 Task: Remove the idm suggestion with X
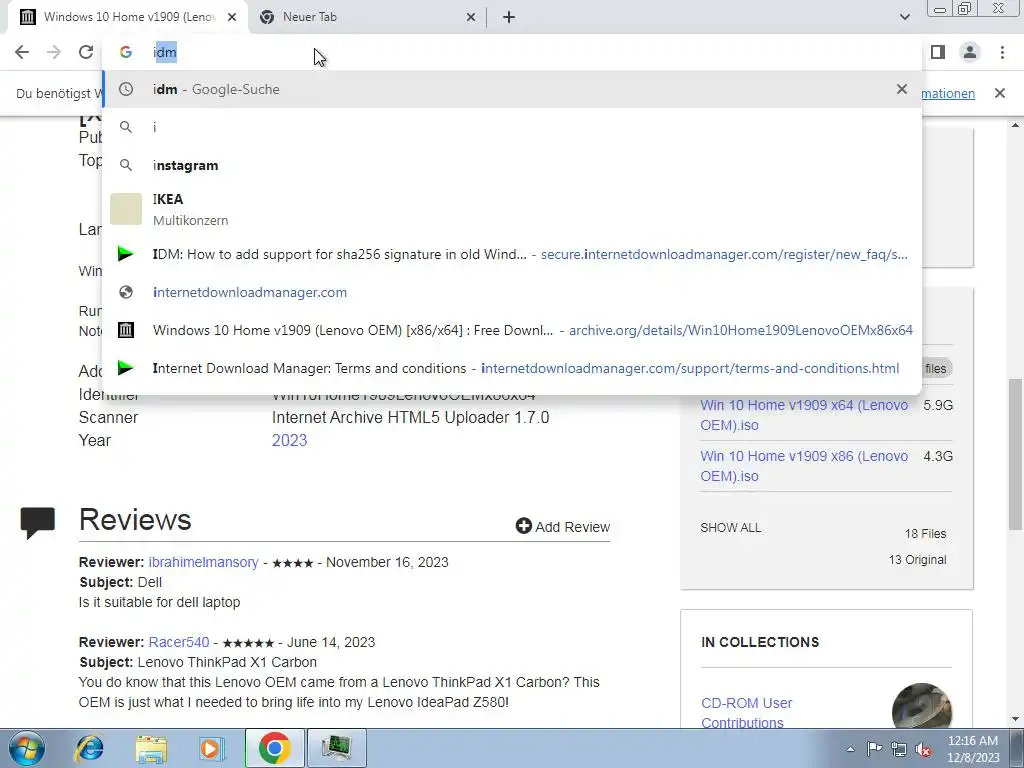(902, 89)
